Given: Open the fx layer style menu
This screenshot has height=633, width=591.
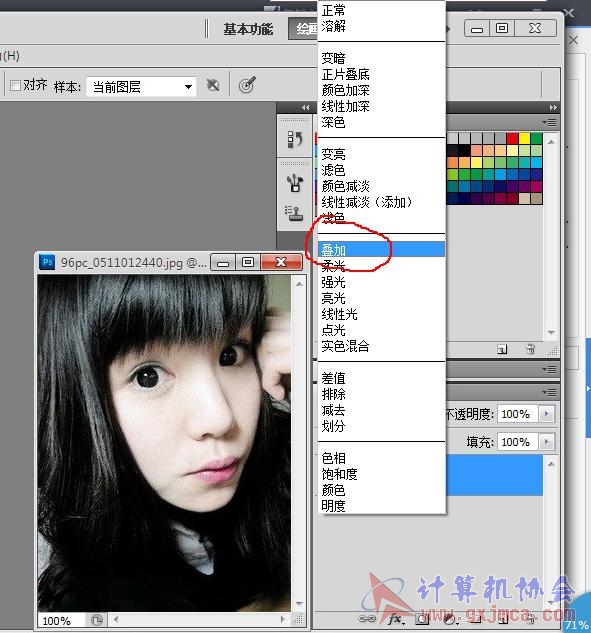Looking at the screenshot, I should point(396,619).
